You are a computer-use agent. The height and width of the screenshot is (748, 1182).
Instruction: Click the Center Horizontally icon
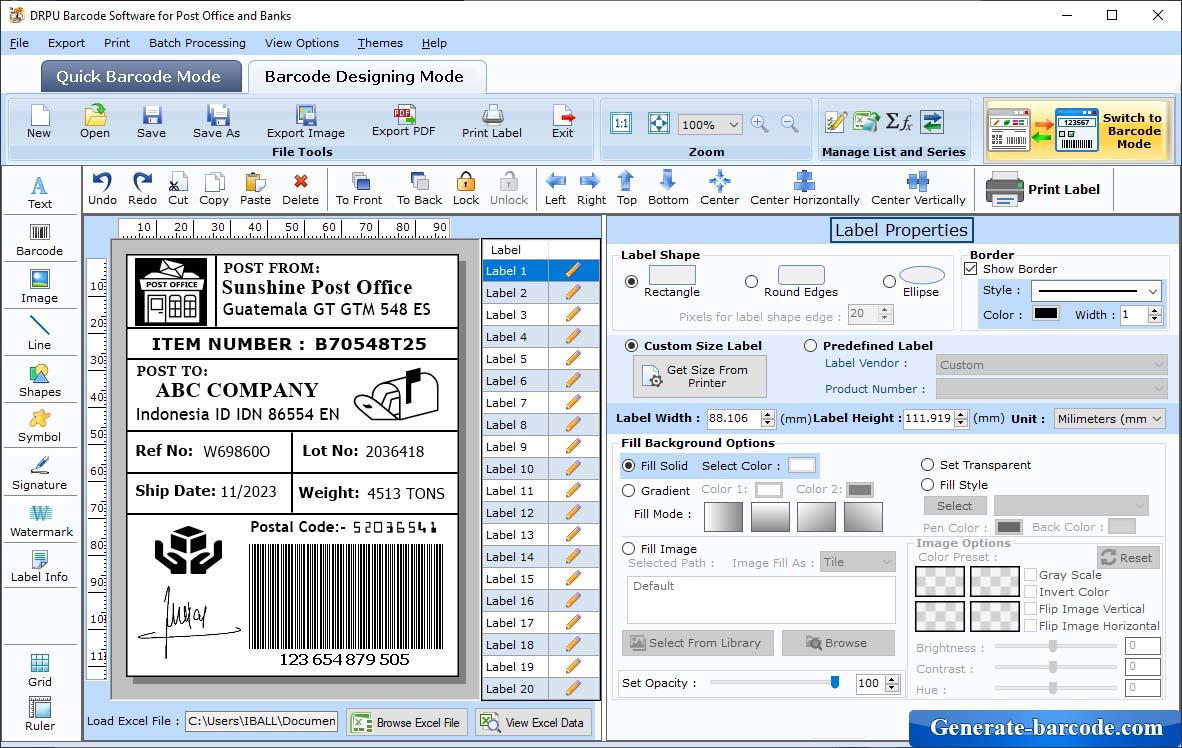click(x=804, y=189)
